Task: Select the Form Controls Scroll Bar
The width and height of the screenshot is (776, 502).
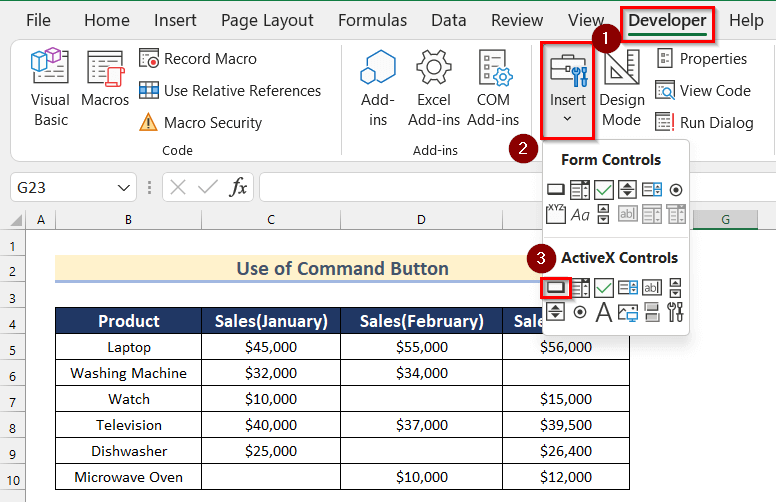Action: pos(604,213)
